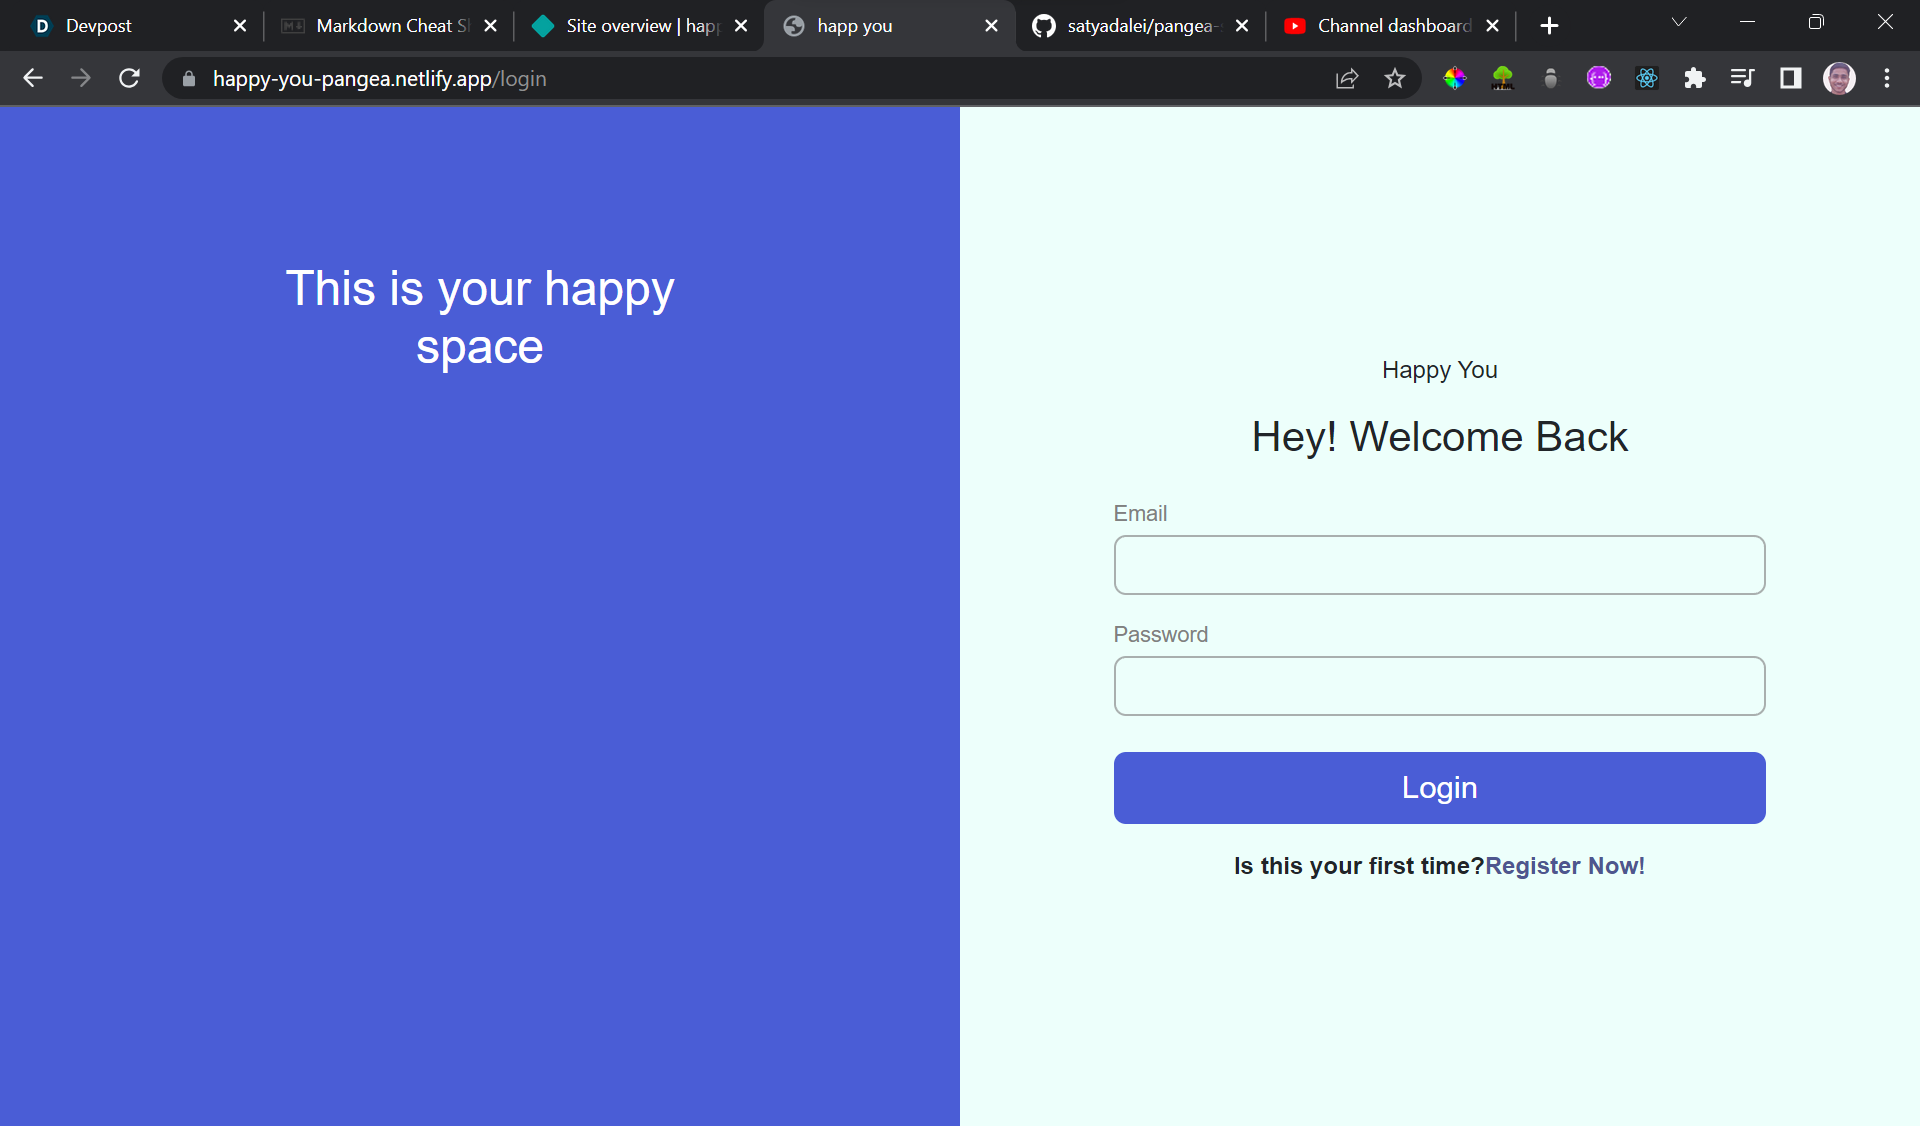Open the media controls icon
The image size is (1920, 1126).
pos(1742,78)
